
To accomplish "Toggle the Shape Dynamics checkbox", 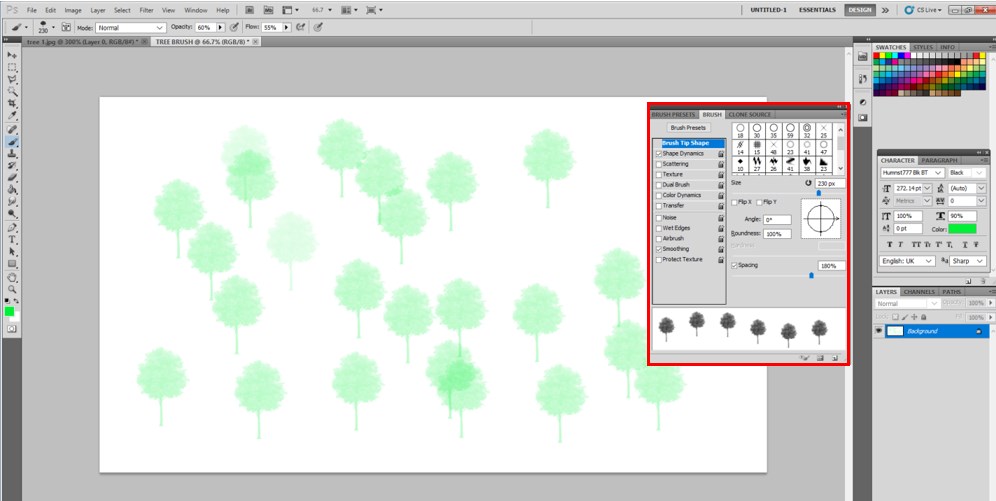I will 659,154.
